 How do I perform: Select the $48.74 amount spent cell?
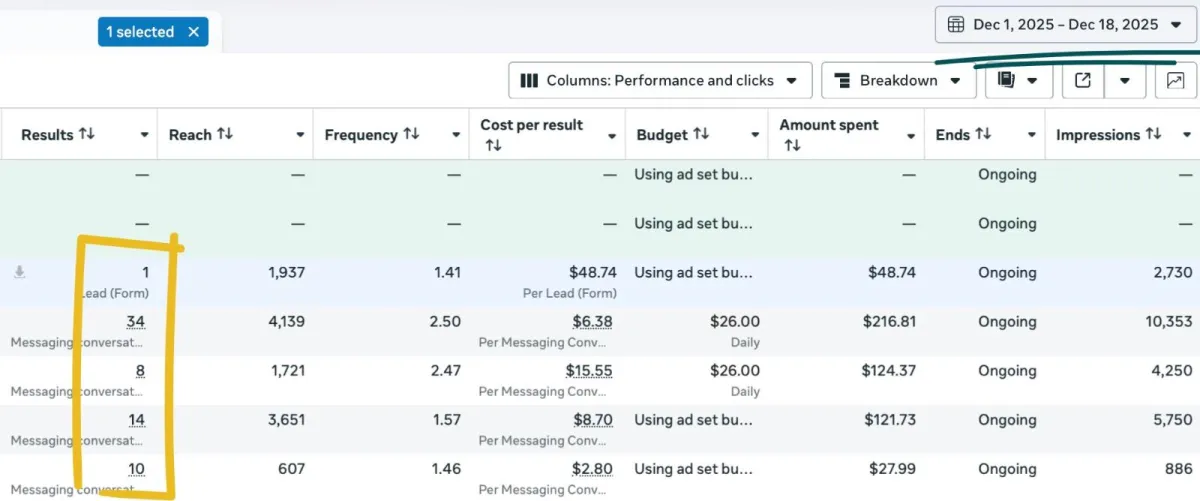pos(889,272)
